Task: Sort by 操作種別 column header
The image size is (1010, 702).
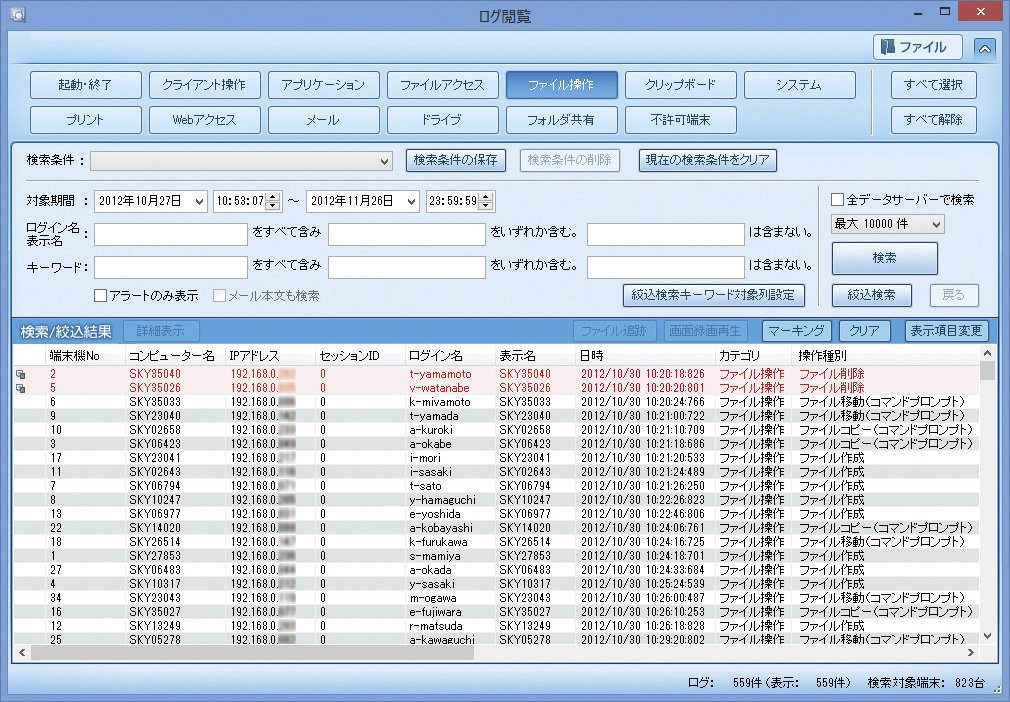Action: (886, 356)
